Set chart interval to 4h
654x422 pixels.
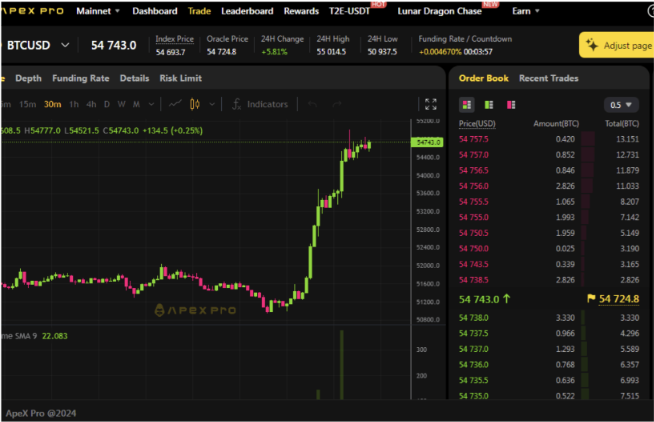click(91, 104)
